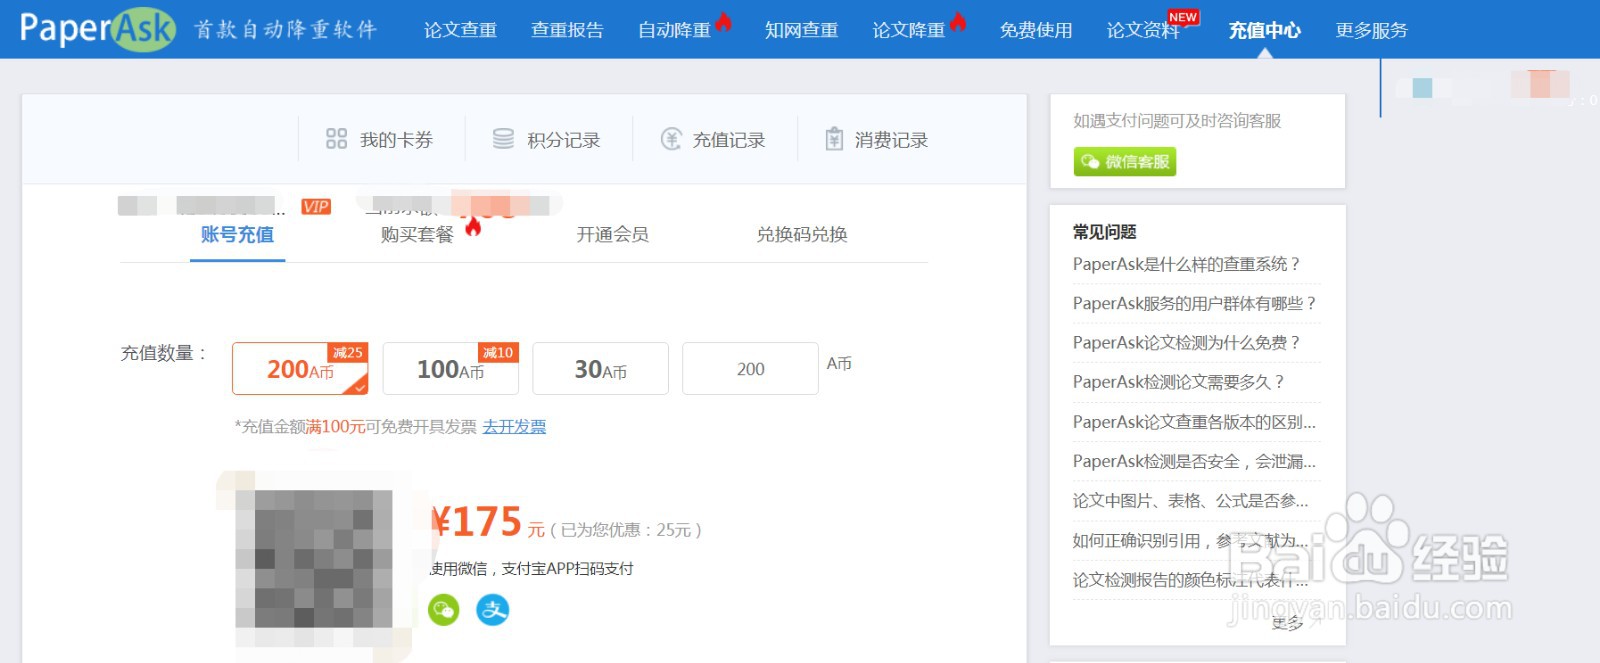The height and width of the screenshot is (663, 1600).
Task: Open 免费使用 in the top navigation
Action: click(1036, 30)
